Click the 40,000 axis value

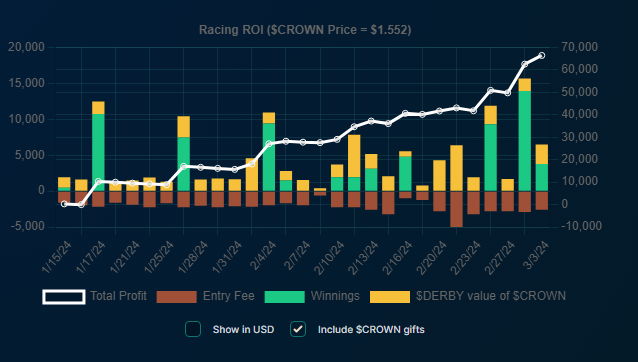coord(580,114)
